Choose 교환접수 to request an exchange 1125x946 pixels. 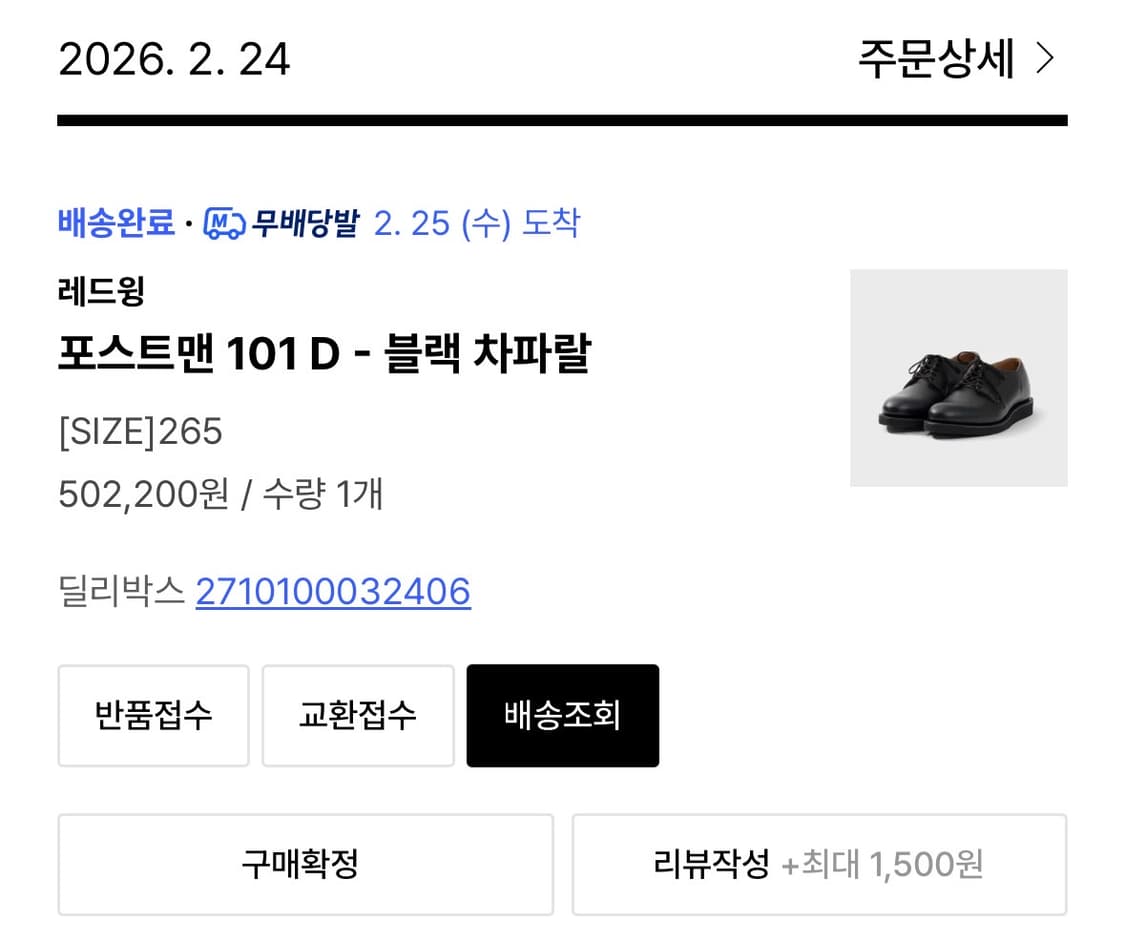pyautogui.click(x=358, y=715)
